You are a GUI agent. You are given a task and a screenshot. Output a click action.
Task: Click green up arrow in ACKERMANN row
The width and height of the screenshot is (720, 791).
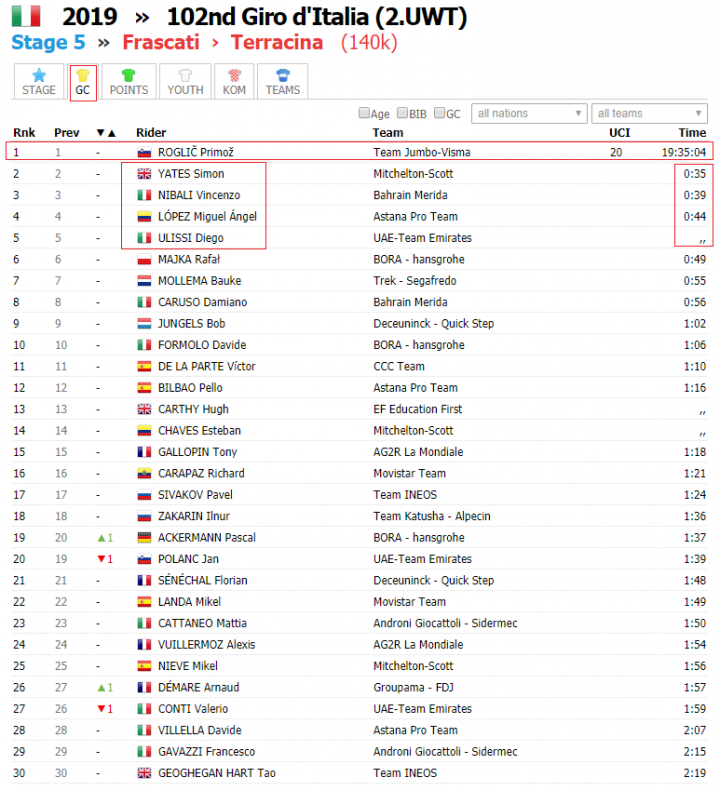click(x=101, y=538)
